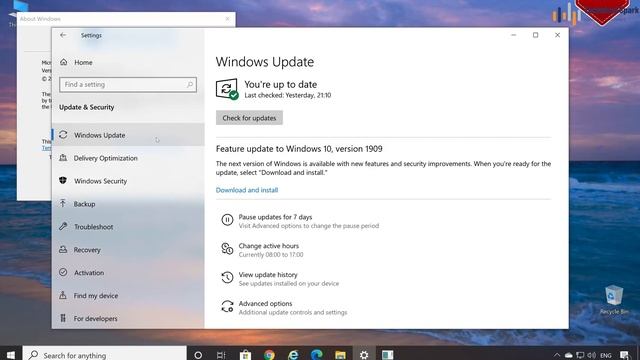Launch Internet Explorer from the taskbar
The image size is (640, 360).
coord(293,355)
